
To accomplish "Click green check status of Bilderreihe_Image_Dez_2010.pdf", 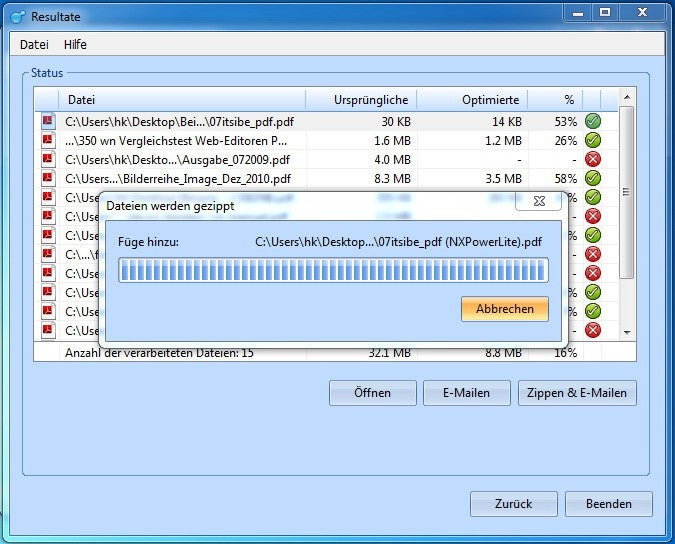I will [x=593, y=178].
